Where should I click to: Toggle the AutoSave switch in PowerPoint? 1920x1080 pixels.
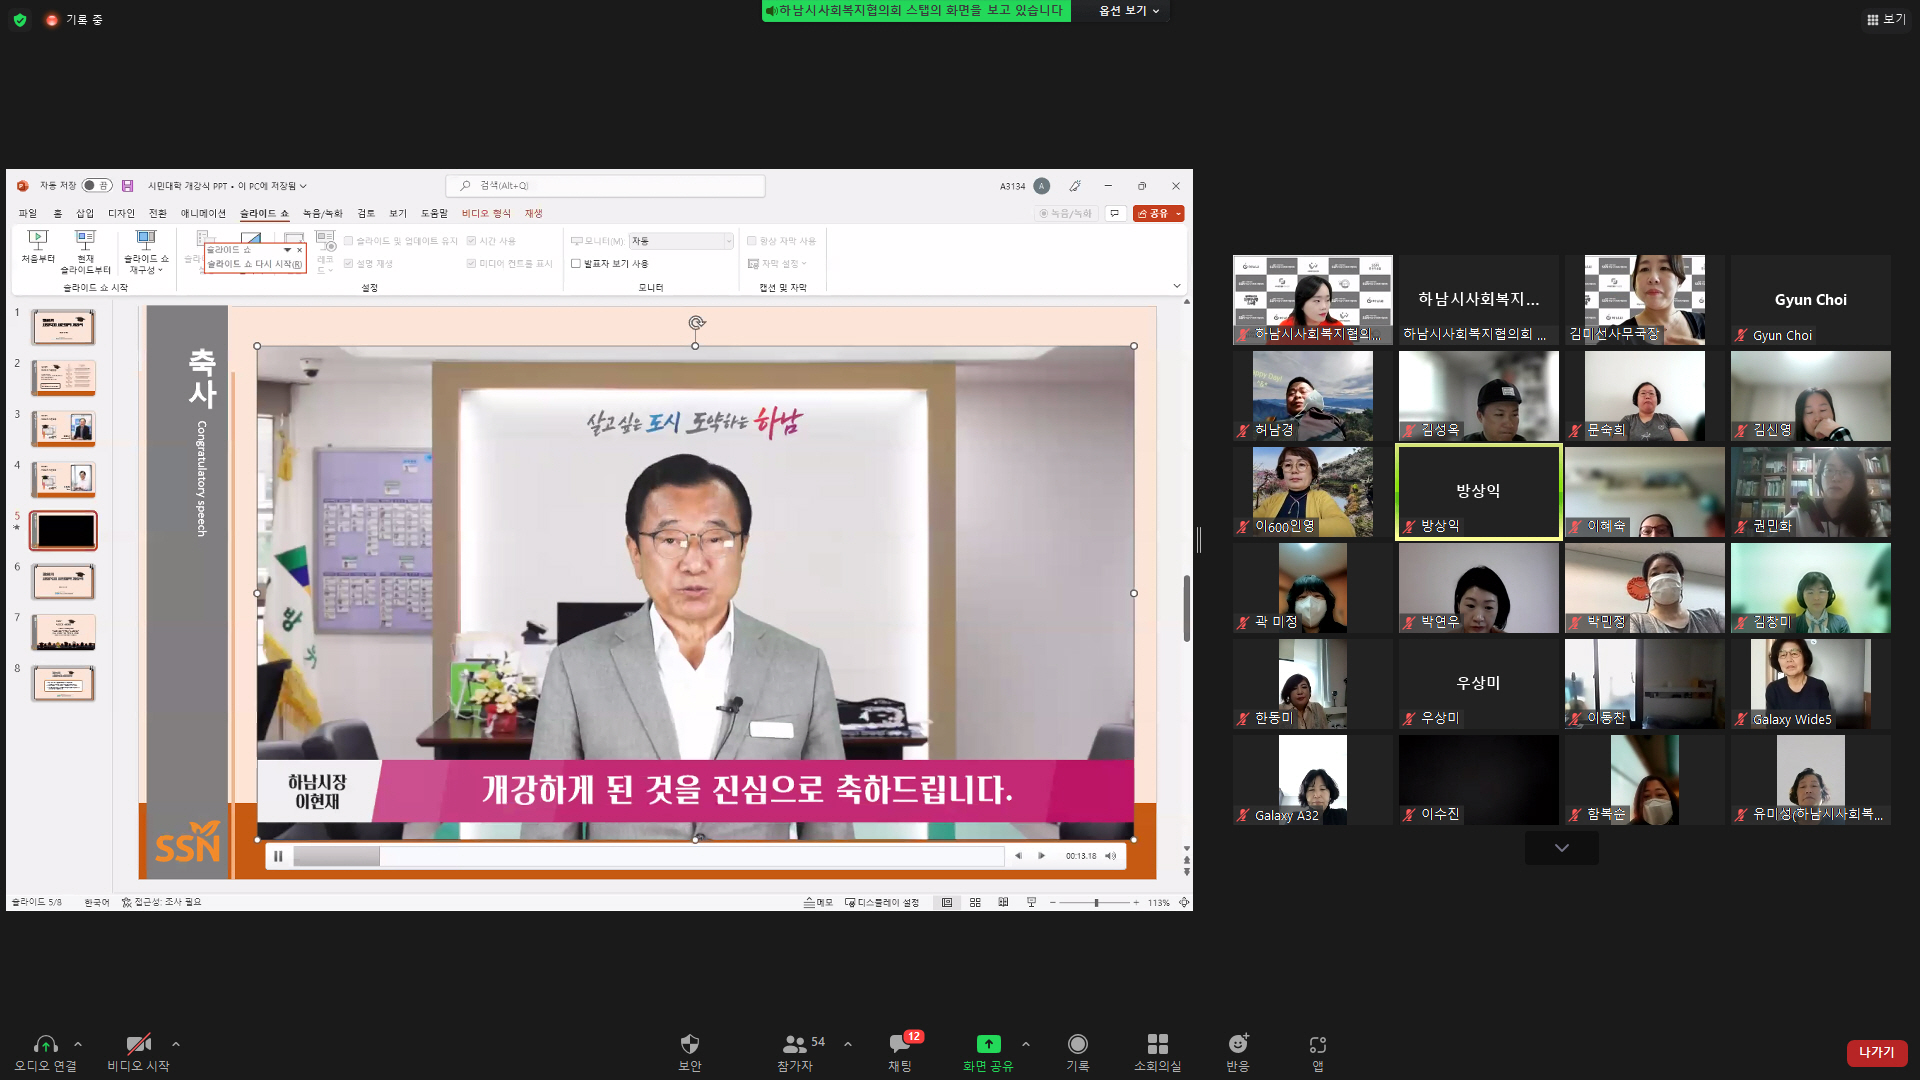[x=96, y=186]
